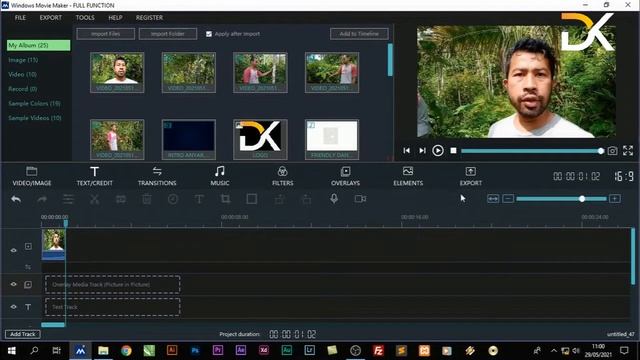Select the DK LOGO thumbnail
Screen dimensions: 640x360
point(260,139)
